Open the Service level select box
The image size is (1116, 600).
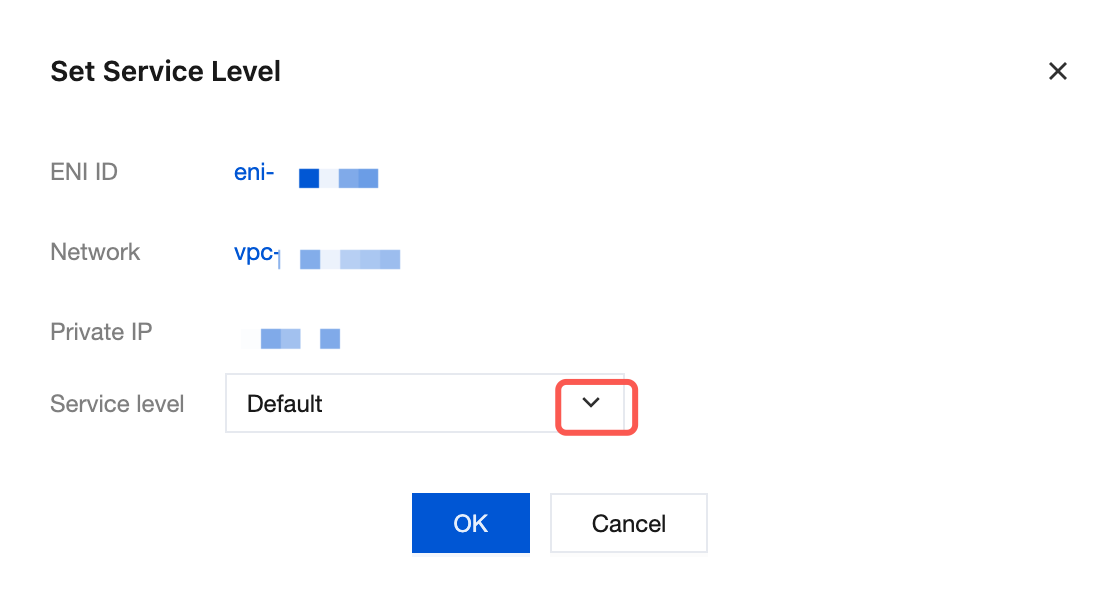400,404
